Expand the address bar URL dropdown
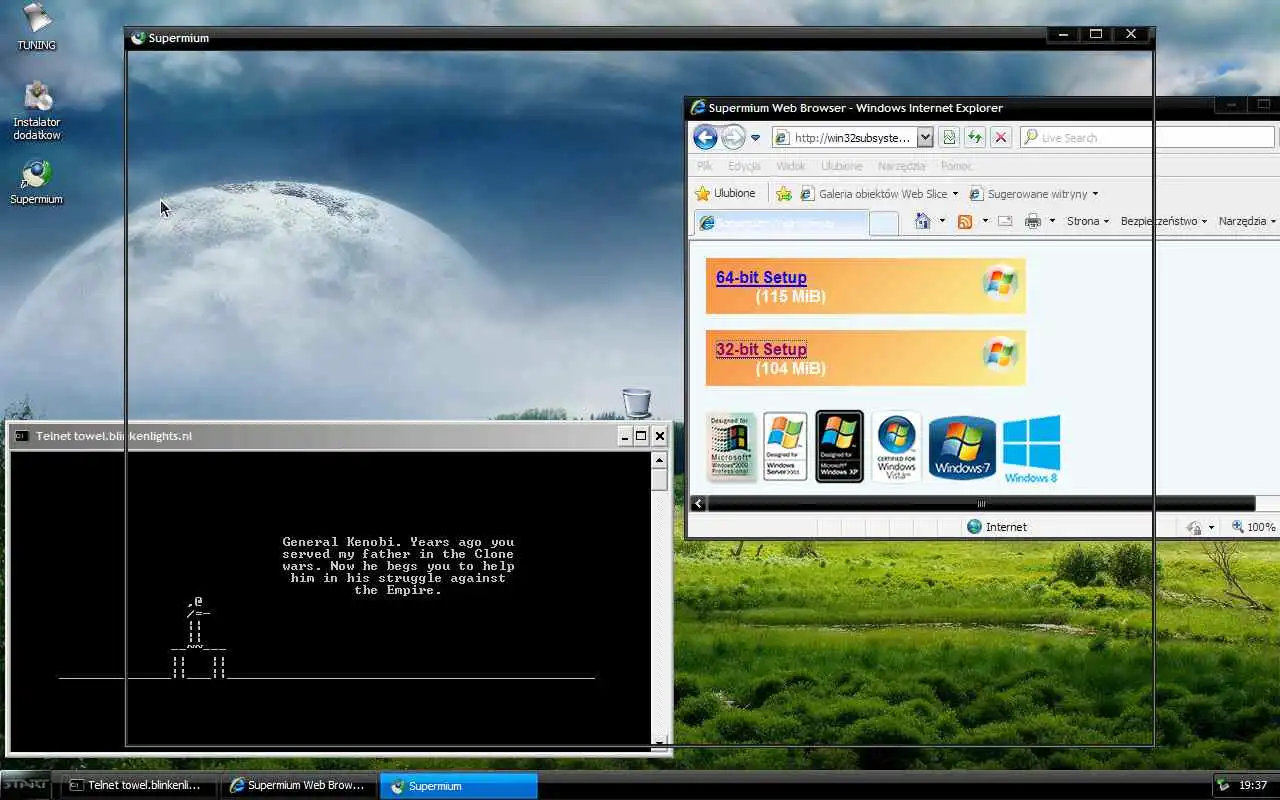 [925, 138]
